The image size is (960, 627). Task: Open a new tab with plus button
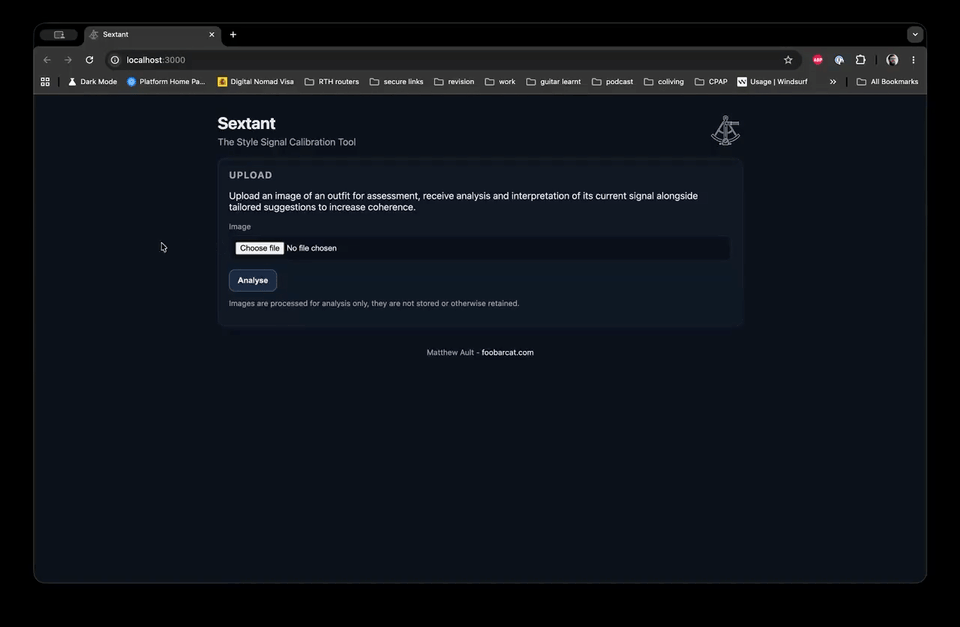coord(233,35)
